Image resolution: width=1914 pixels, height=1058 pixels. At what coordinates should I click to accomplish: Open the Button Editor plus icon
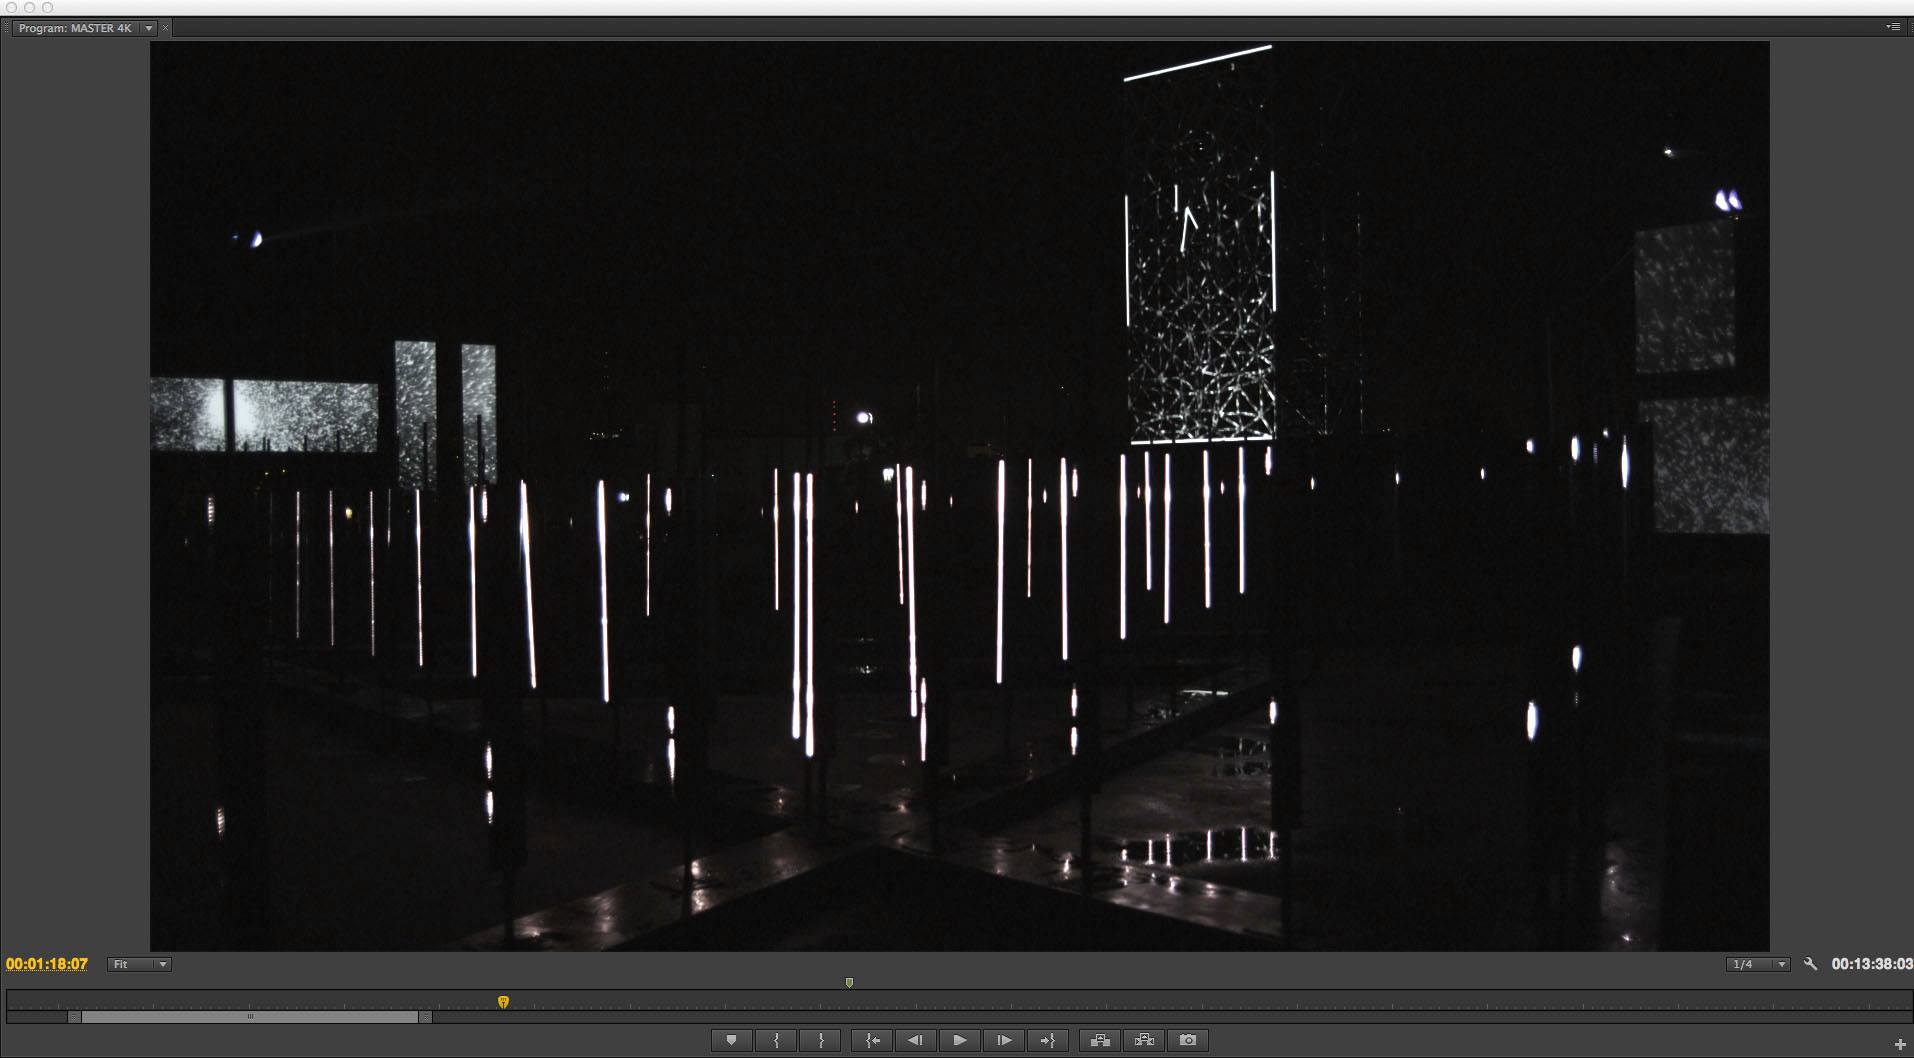(x=1900, y=1044)
